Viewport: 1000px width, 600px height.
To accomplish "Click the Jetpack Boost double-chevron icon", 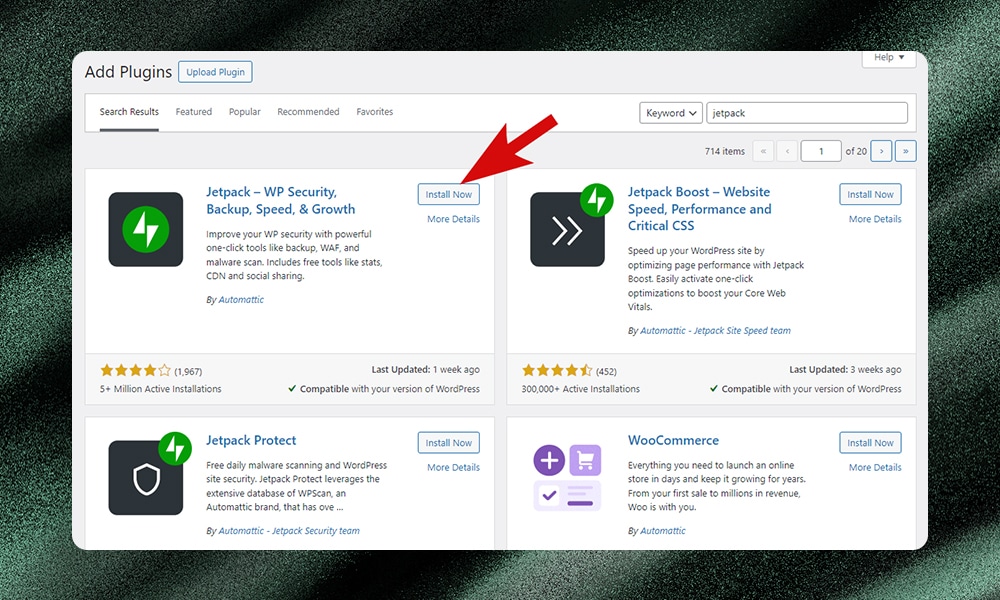I will click(x=568, y=229).
